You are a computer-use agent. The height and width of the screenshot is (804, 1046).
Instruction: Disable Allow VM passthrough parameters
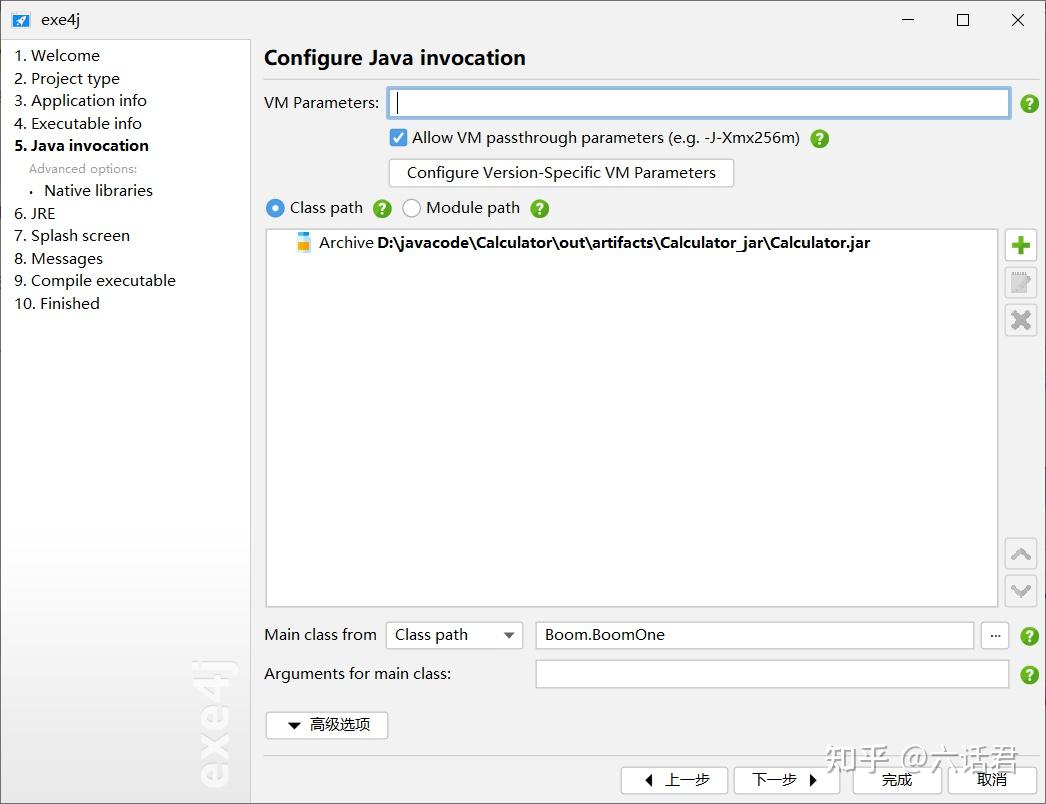[x=398, y=137]
